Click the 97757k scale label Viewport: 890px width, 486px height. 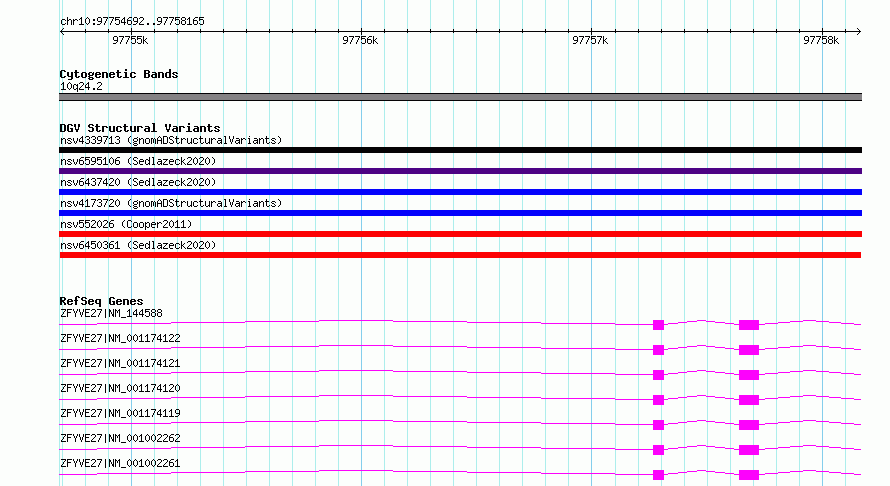[590, 40]
